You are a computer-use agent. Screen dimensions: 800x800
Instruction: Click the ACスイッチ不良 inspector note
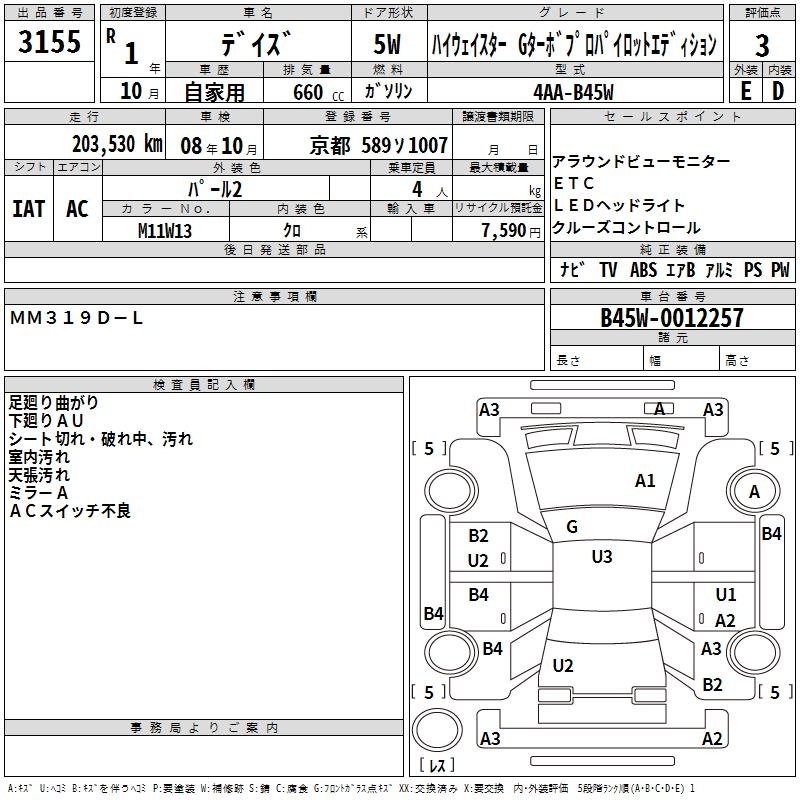(x=70, y=511)
